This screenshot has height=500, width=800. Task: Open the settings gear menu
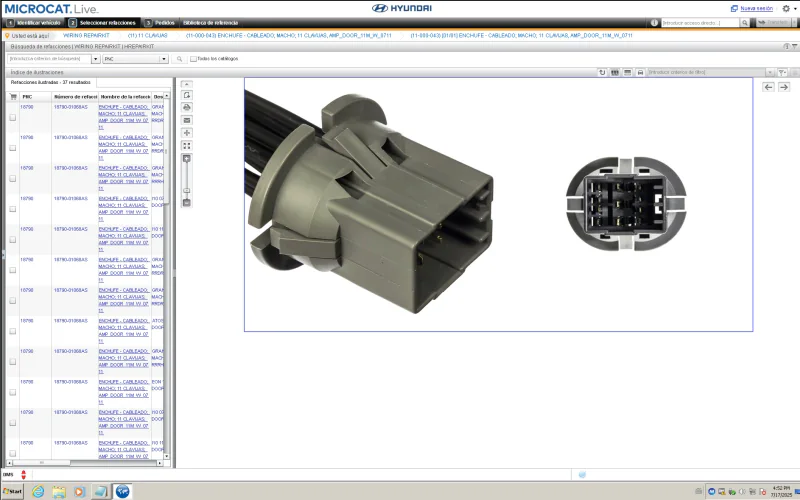click(x=786, y=8)
